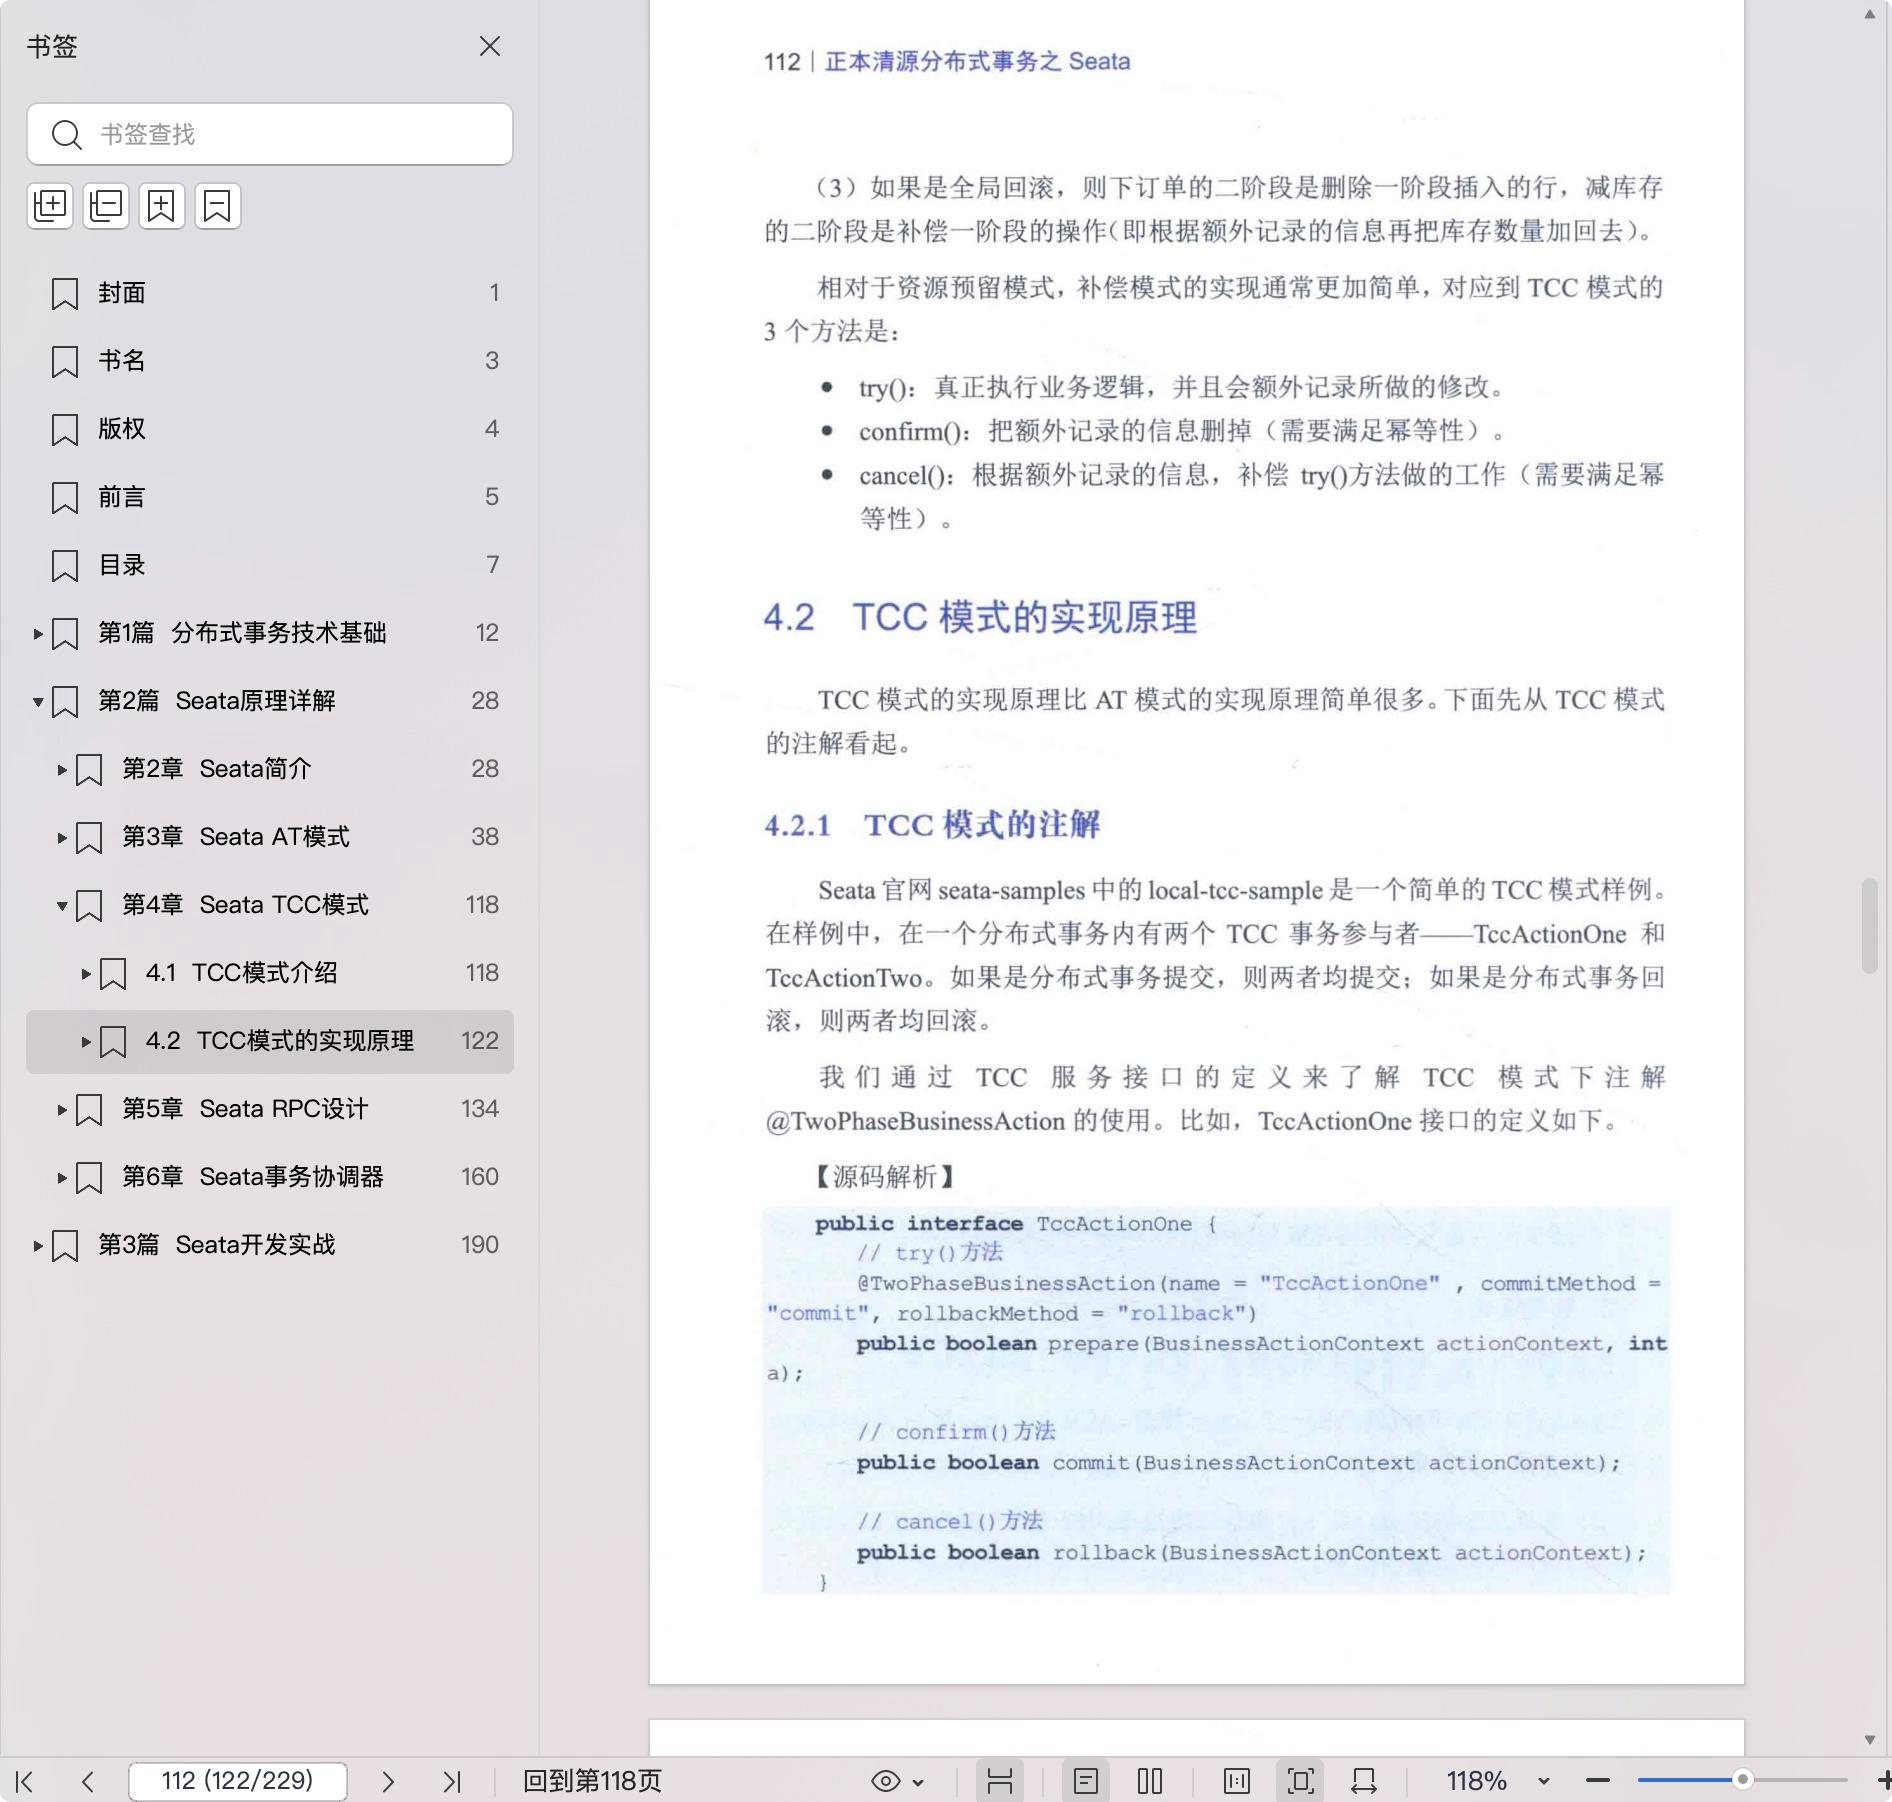Viewport: 1892px width, 1802px height.
Task: Click the expand all bookmarks icon
Action: click(50, 206)
